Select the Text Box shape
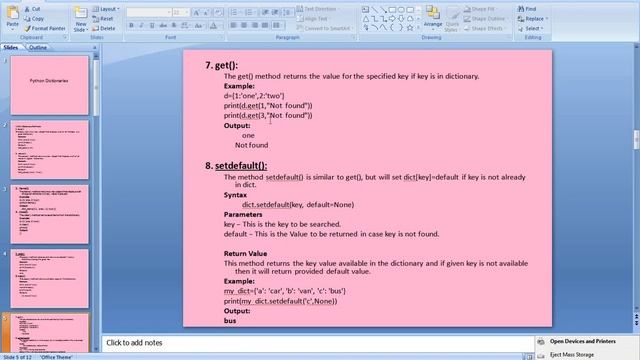Screen dimensions: 640x360 (365, 9)
